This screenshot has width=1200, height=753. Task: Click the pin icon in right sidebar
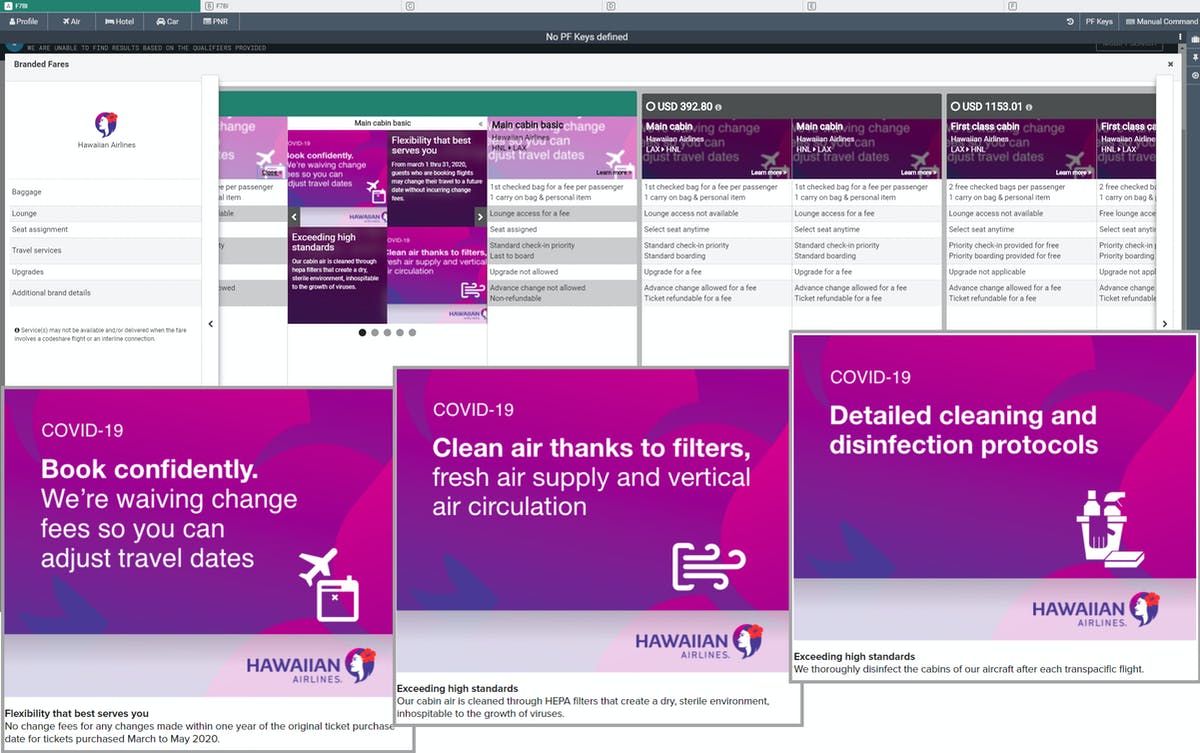point(1194,58)
